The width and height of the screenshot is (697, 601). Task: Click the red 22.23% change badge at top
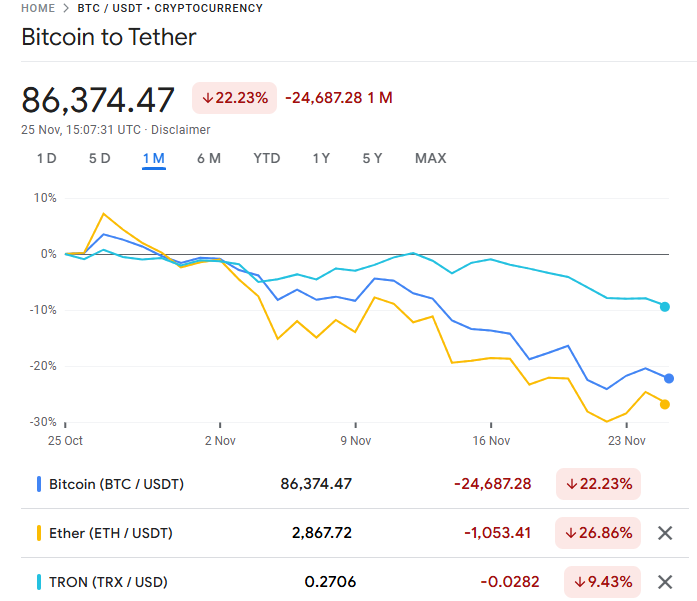[234, 98]
